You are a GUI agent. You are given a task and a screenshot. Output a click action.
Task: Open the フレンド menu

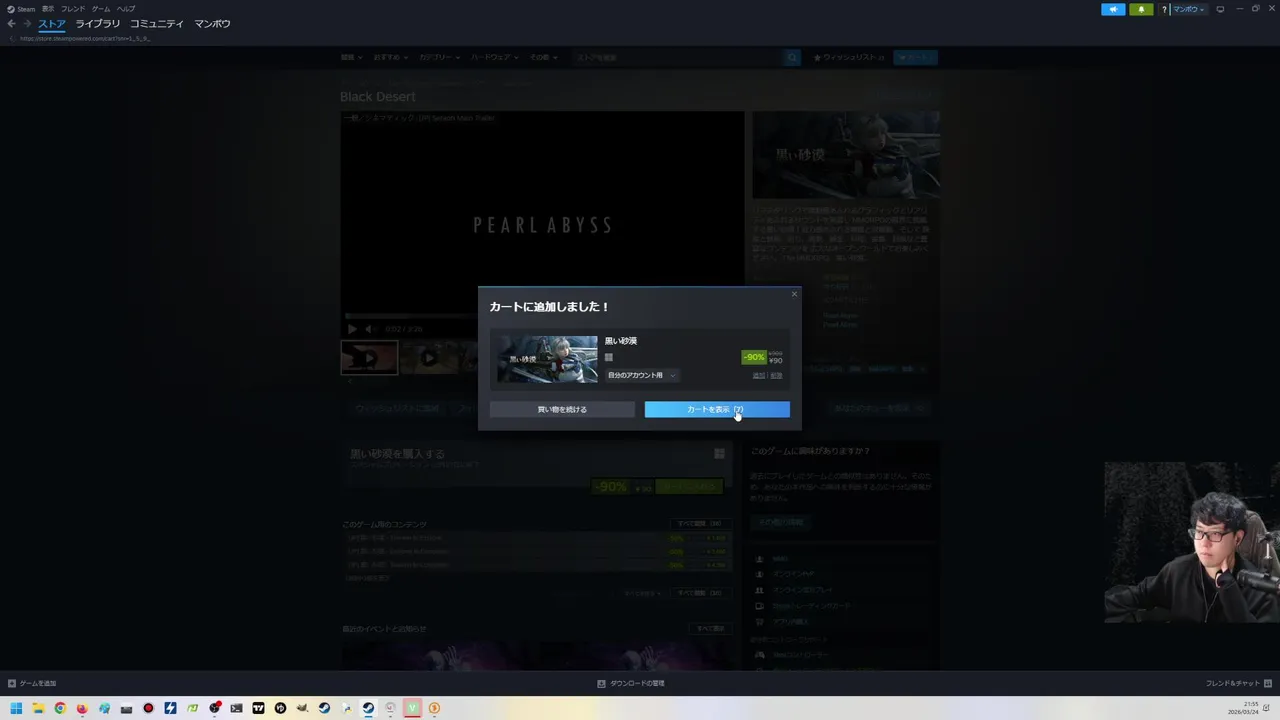[x=73, y=9]
